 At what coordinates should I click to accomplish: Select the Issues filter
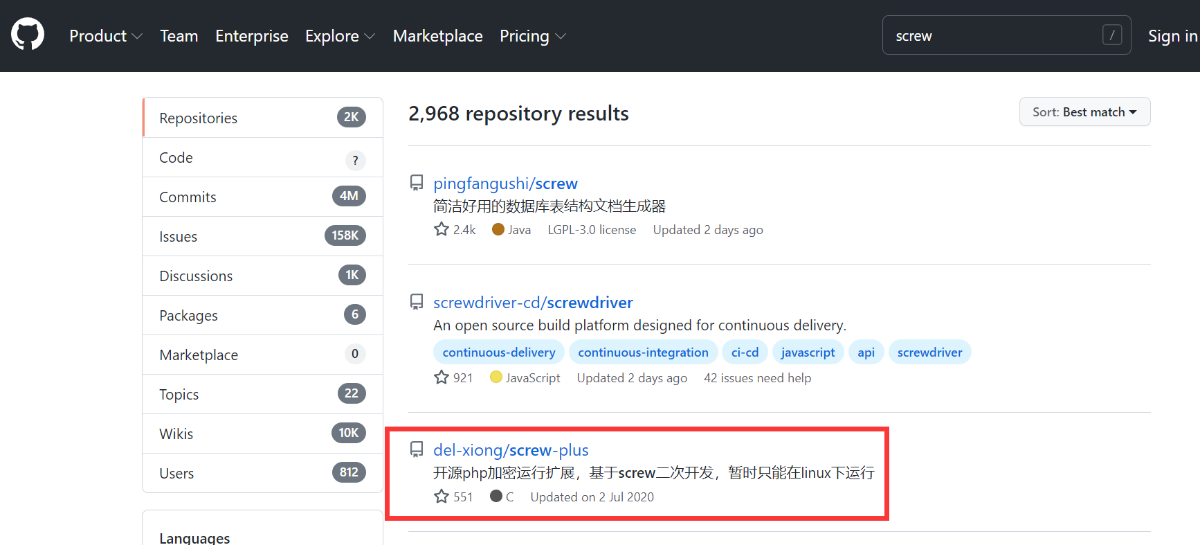263,237
